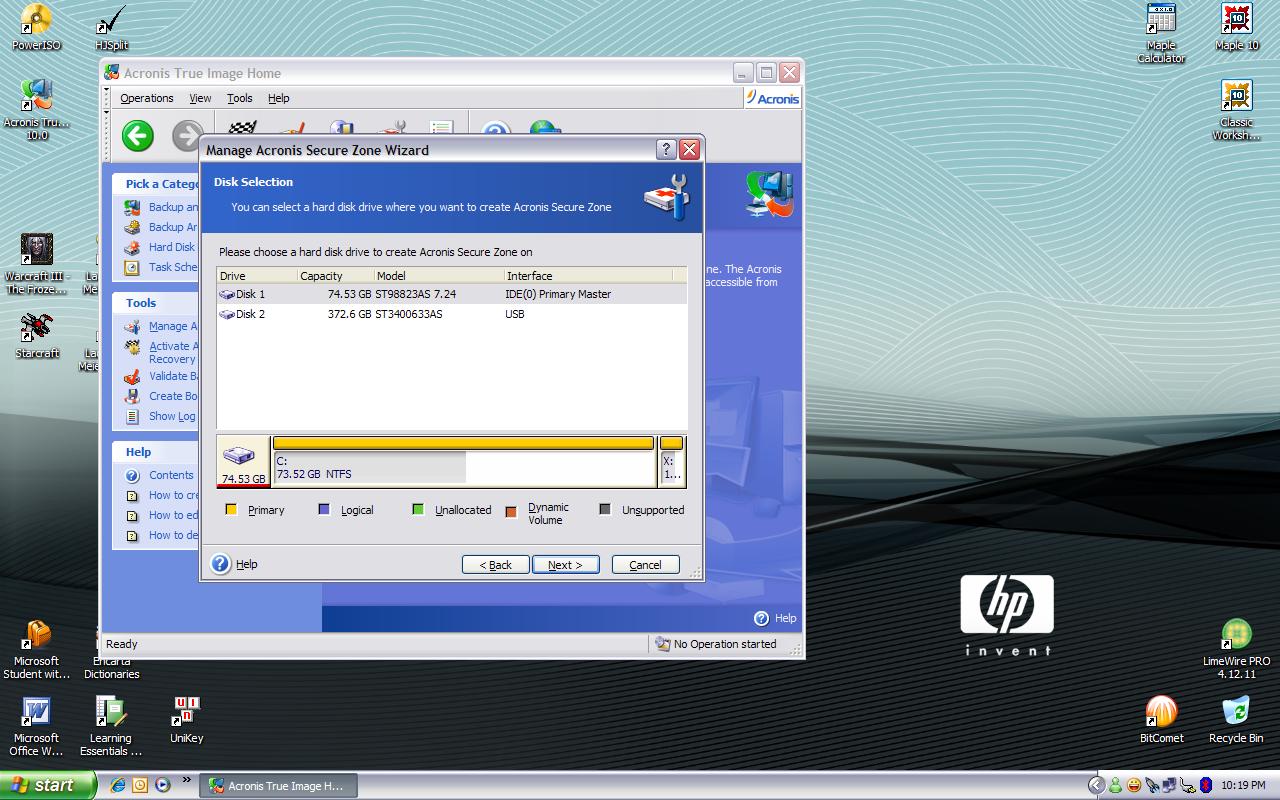Open the Help menu in Acronis
Viewport: 1280px width, 800px height.
pos(279,98)
